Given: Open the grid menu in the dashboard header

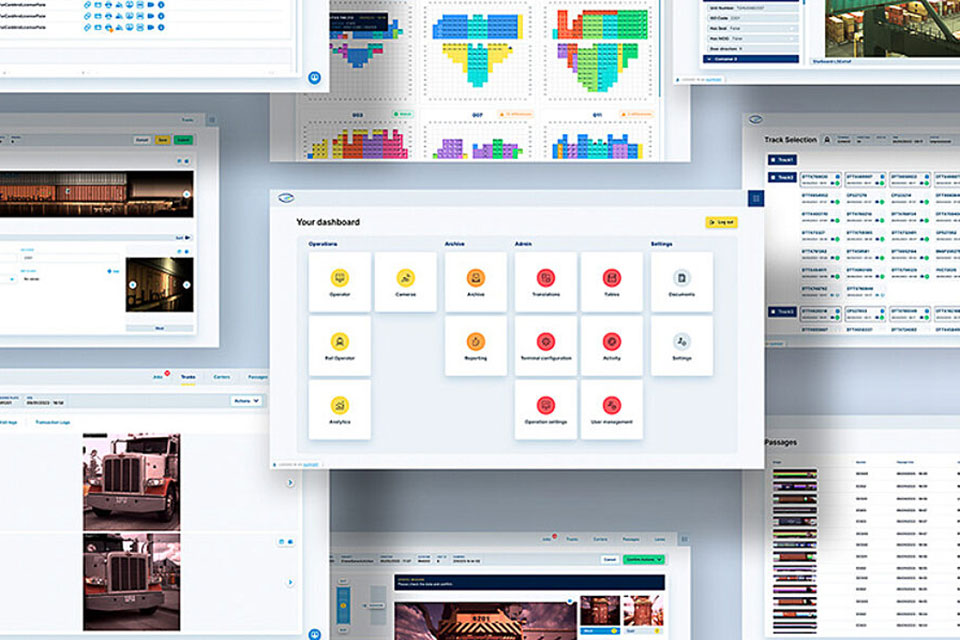Looking at the screenshot, I should (755, 198).
